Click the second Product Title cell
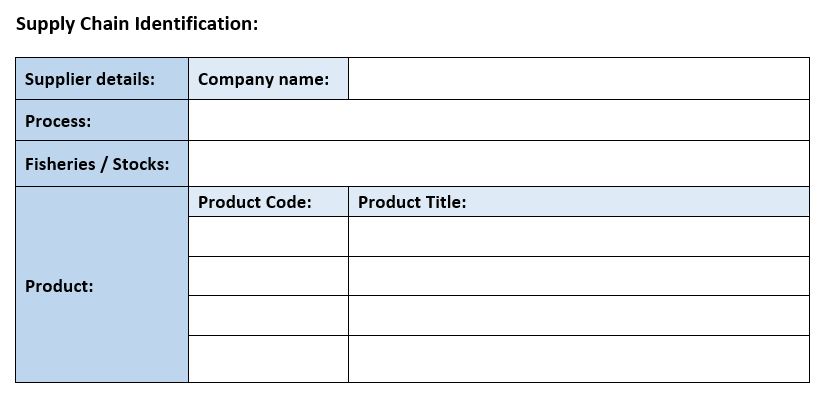This screenshot has height=404, width=831. tap(578, 276)
